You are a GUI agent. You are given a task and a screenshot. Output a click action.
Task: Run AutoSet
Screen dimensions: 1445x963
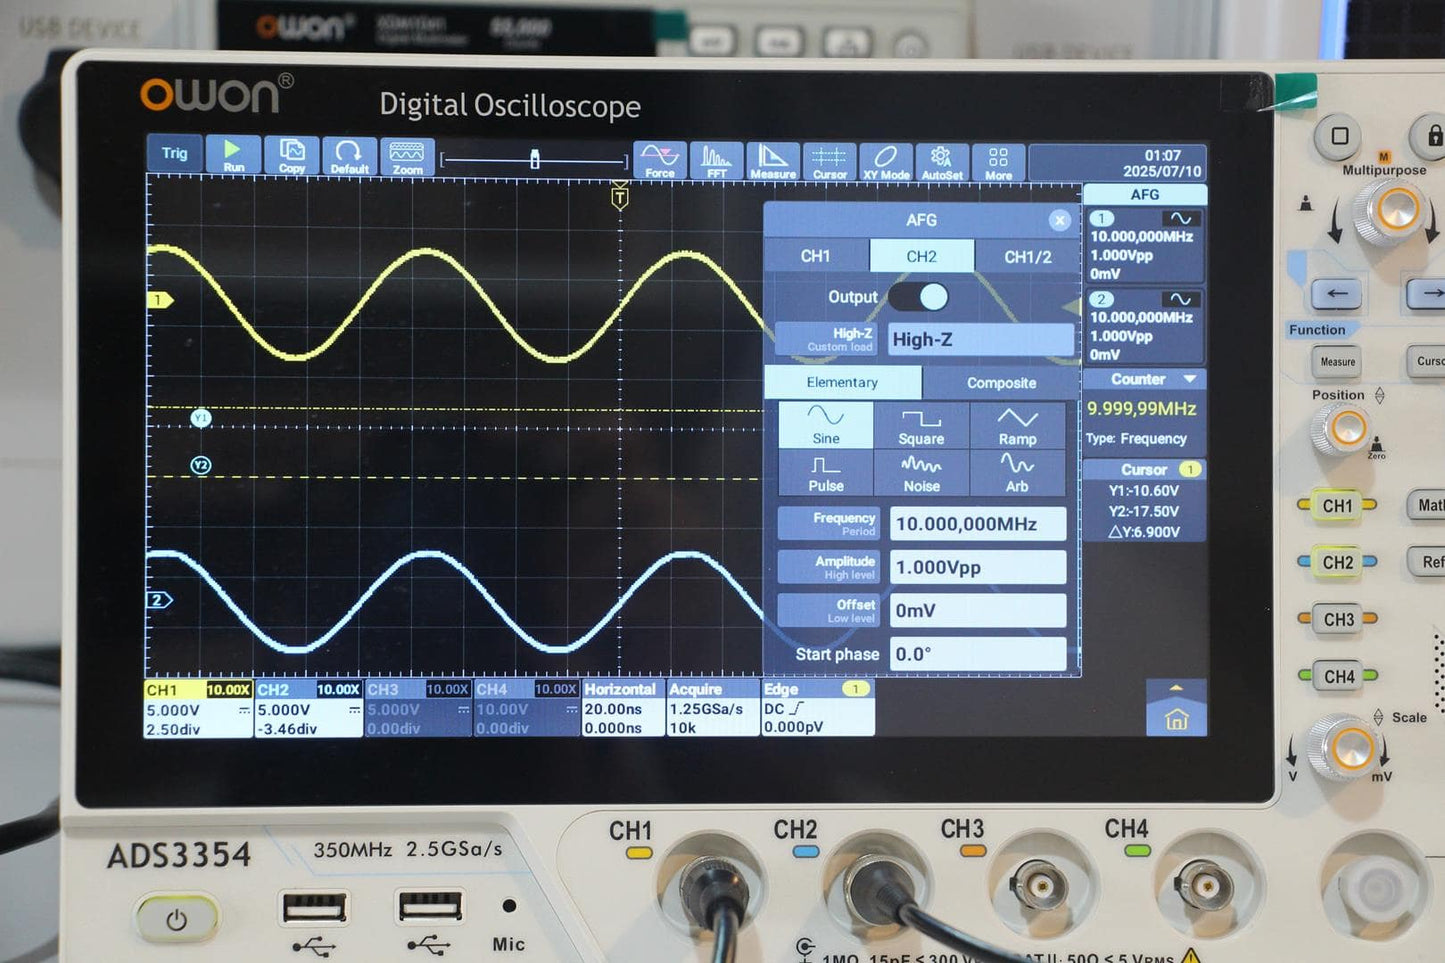coord(941,160)
